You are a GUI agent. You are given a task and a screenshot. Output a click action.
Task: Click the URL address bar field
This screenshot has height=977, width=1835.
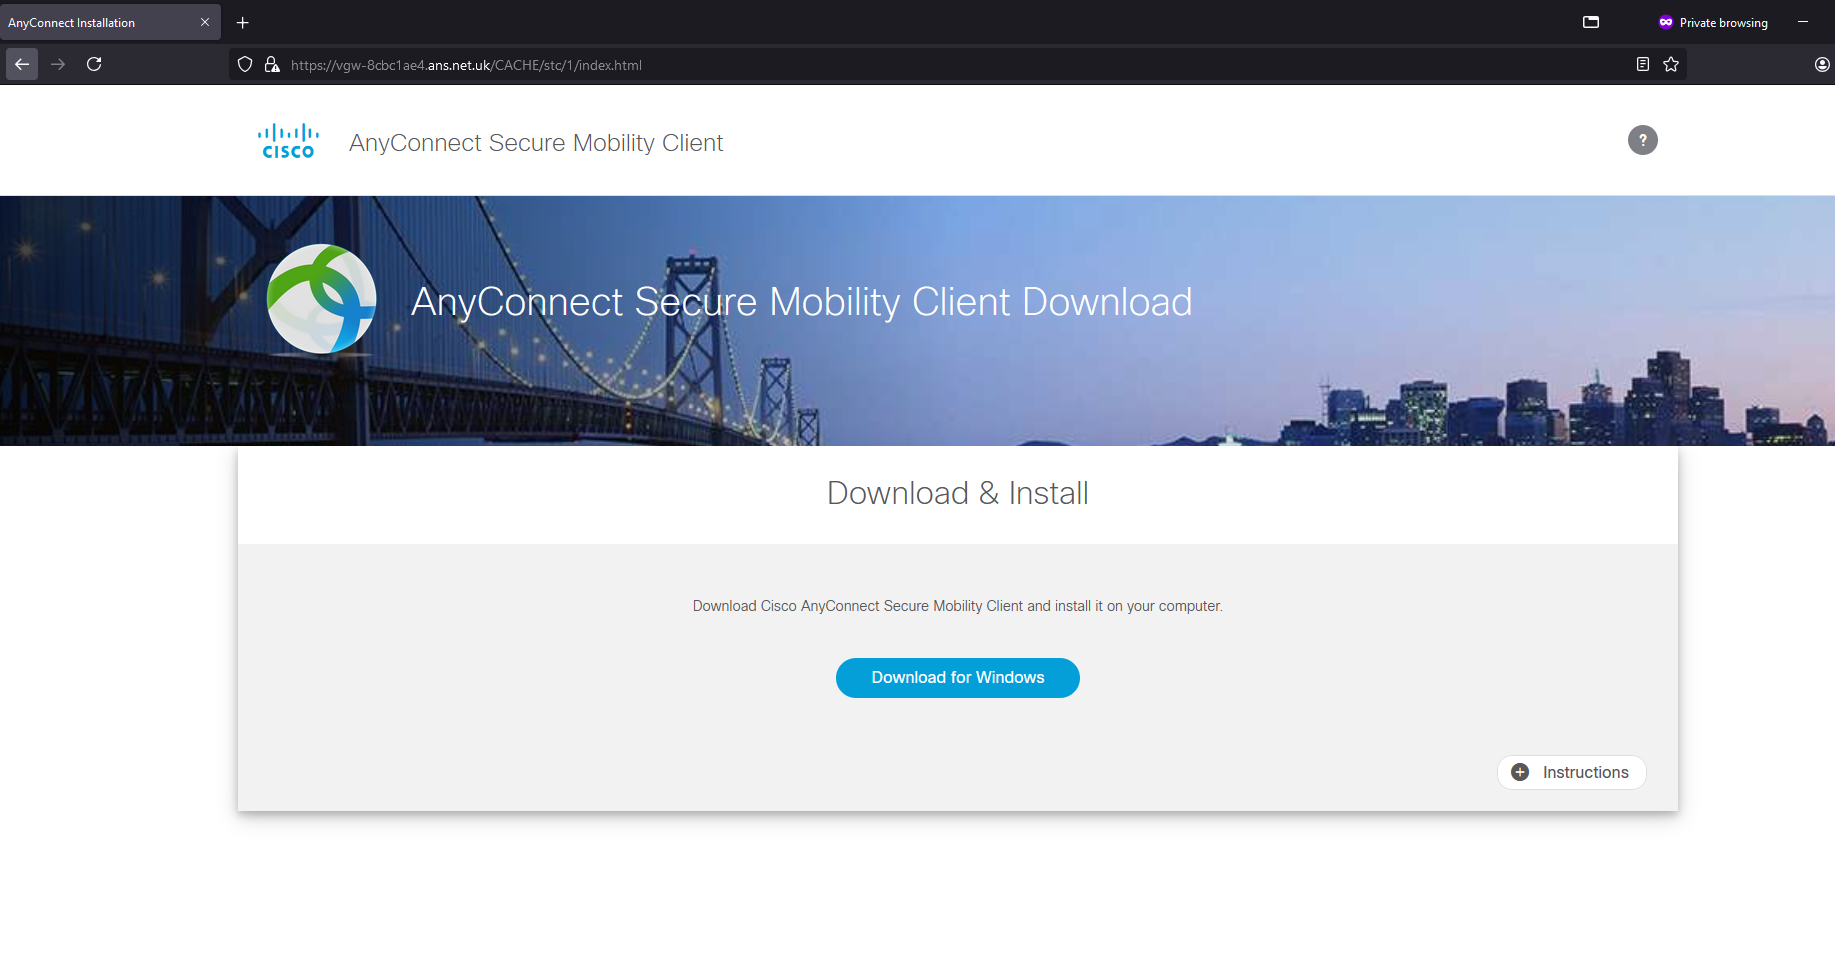point(957,65)
